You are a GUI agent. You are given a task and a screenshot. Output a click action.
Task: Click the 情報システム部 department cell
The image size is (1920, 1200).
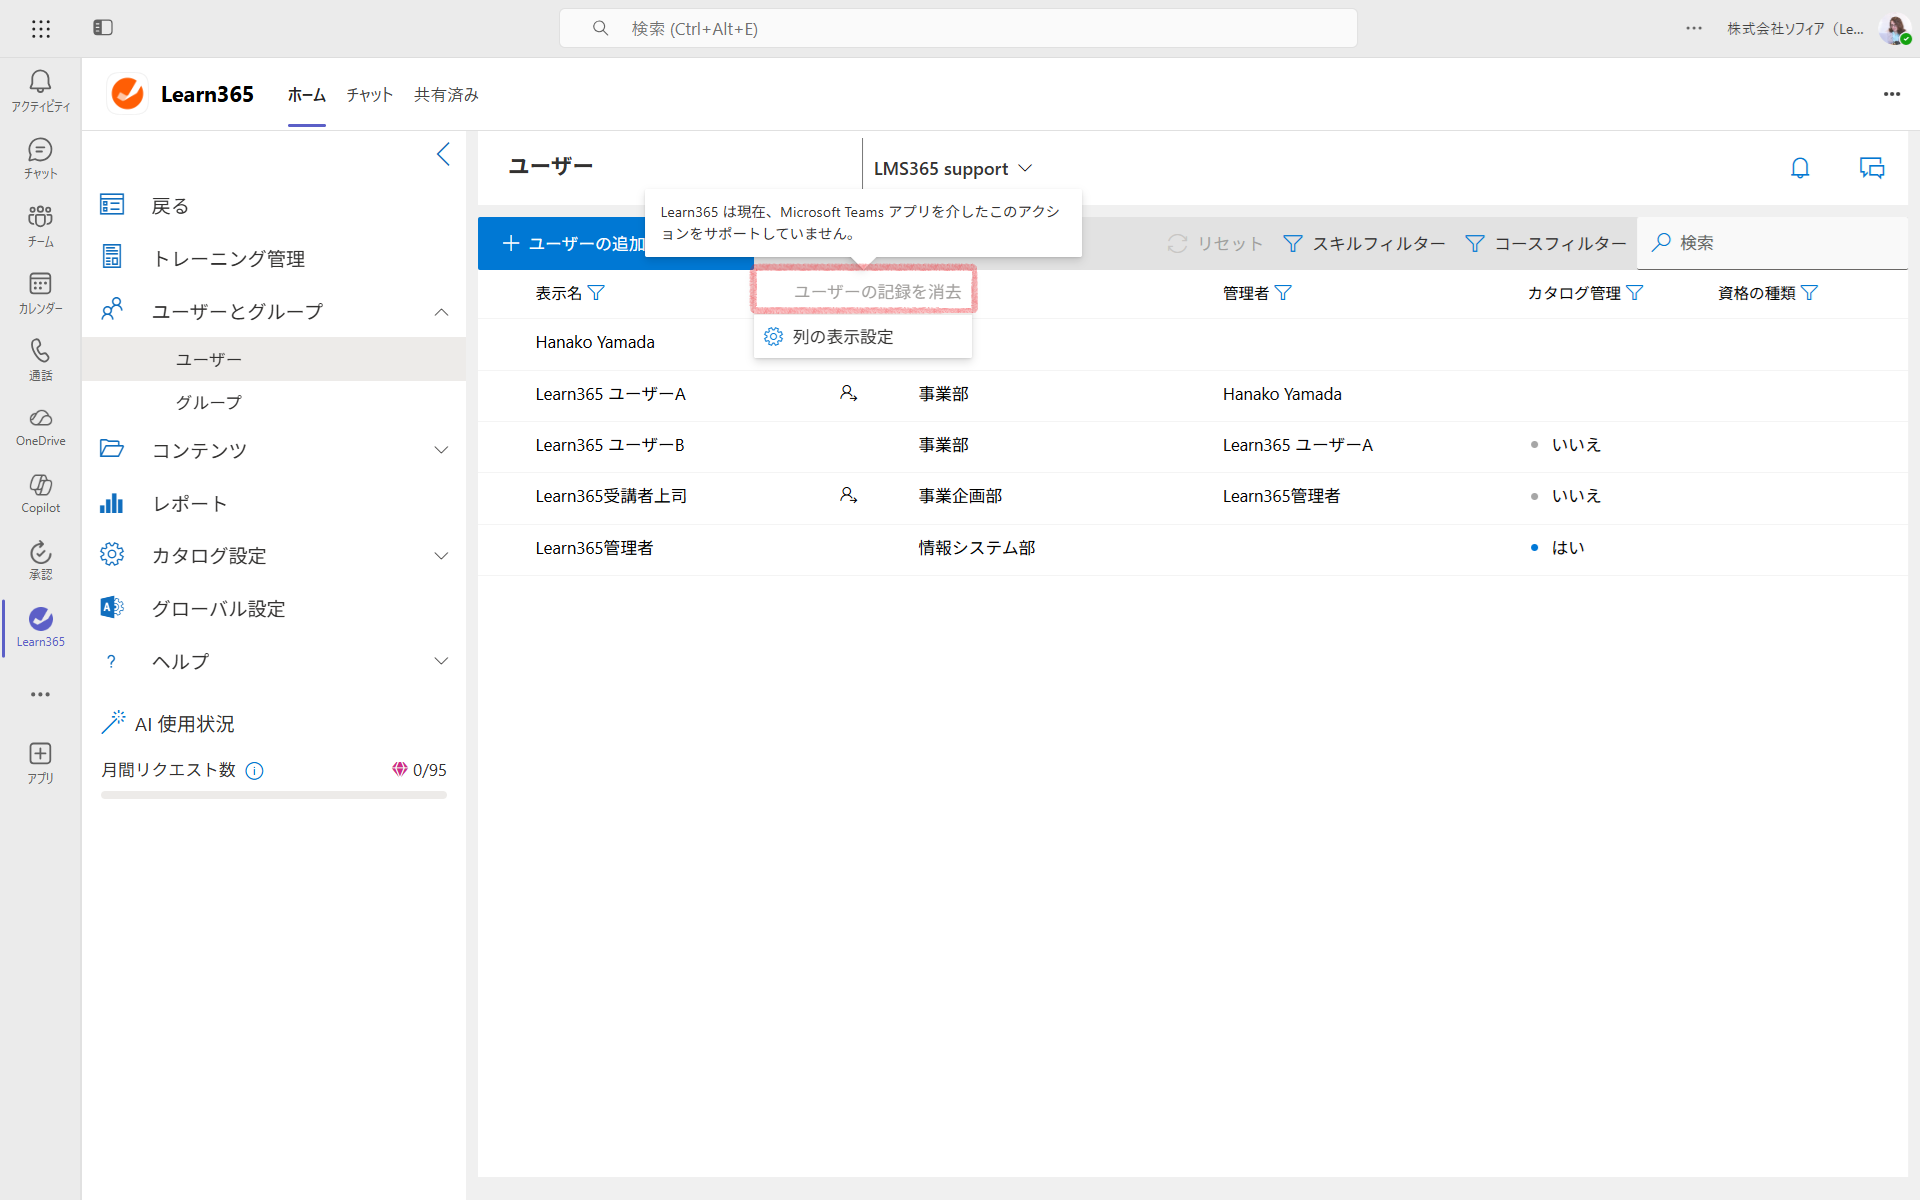point(977,548)
